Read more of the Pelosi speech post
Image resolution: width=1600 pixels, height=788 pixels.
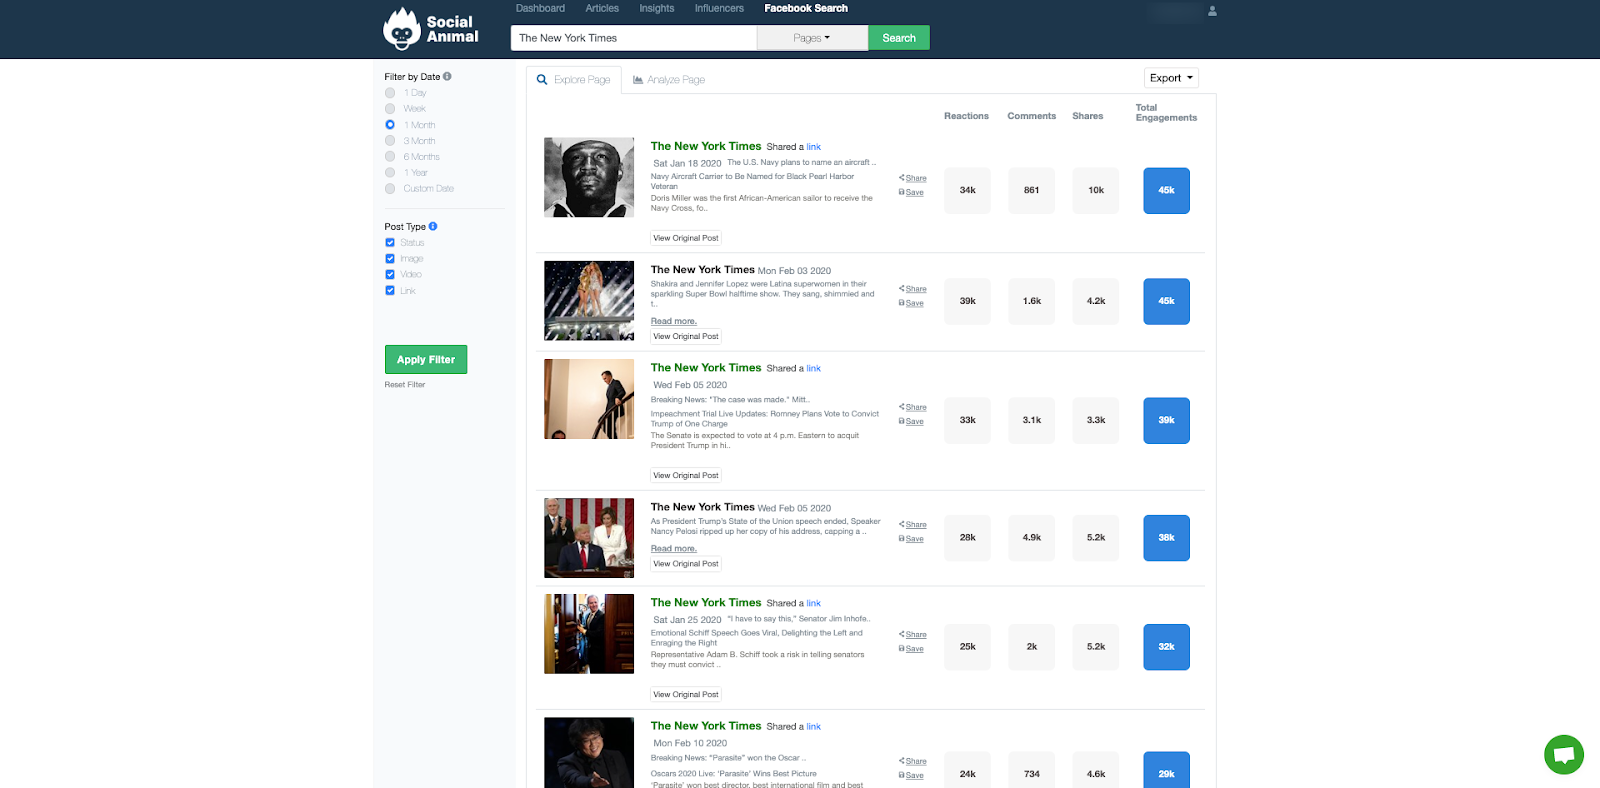coord(674,548)
